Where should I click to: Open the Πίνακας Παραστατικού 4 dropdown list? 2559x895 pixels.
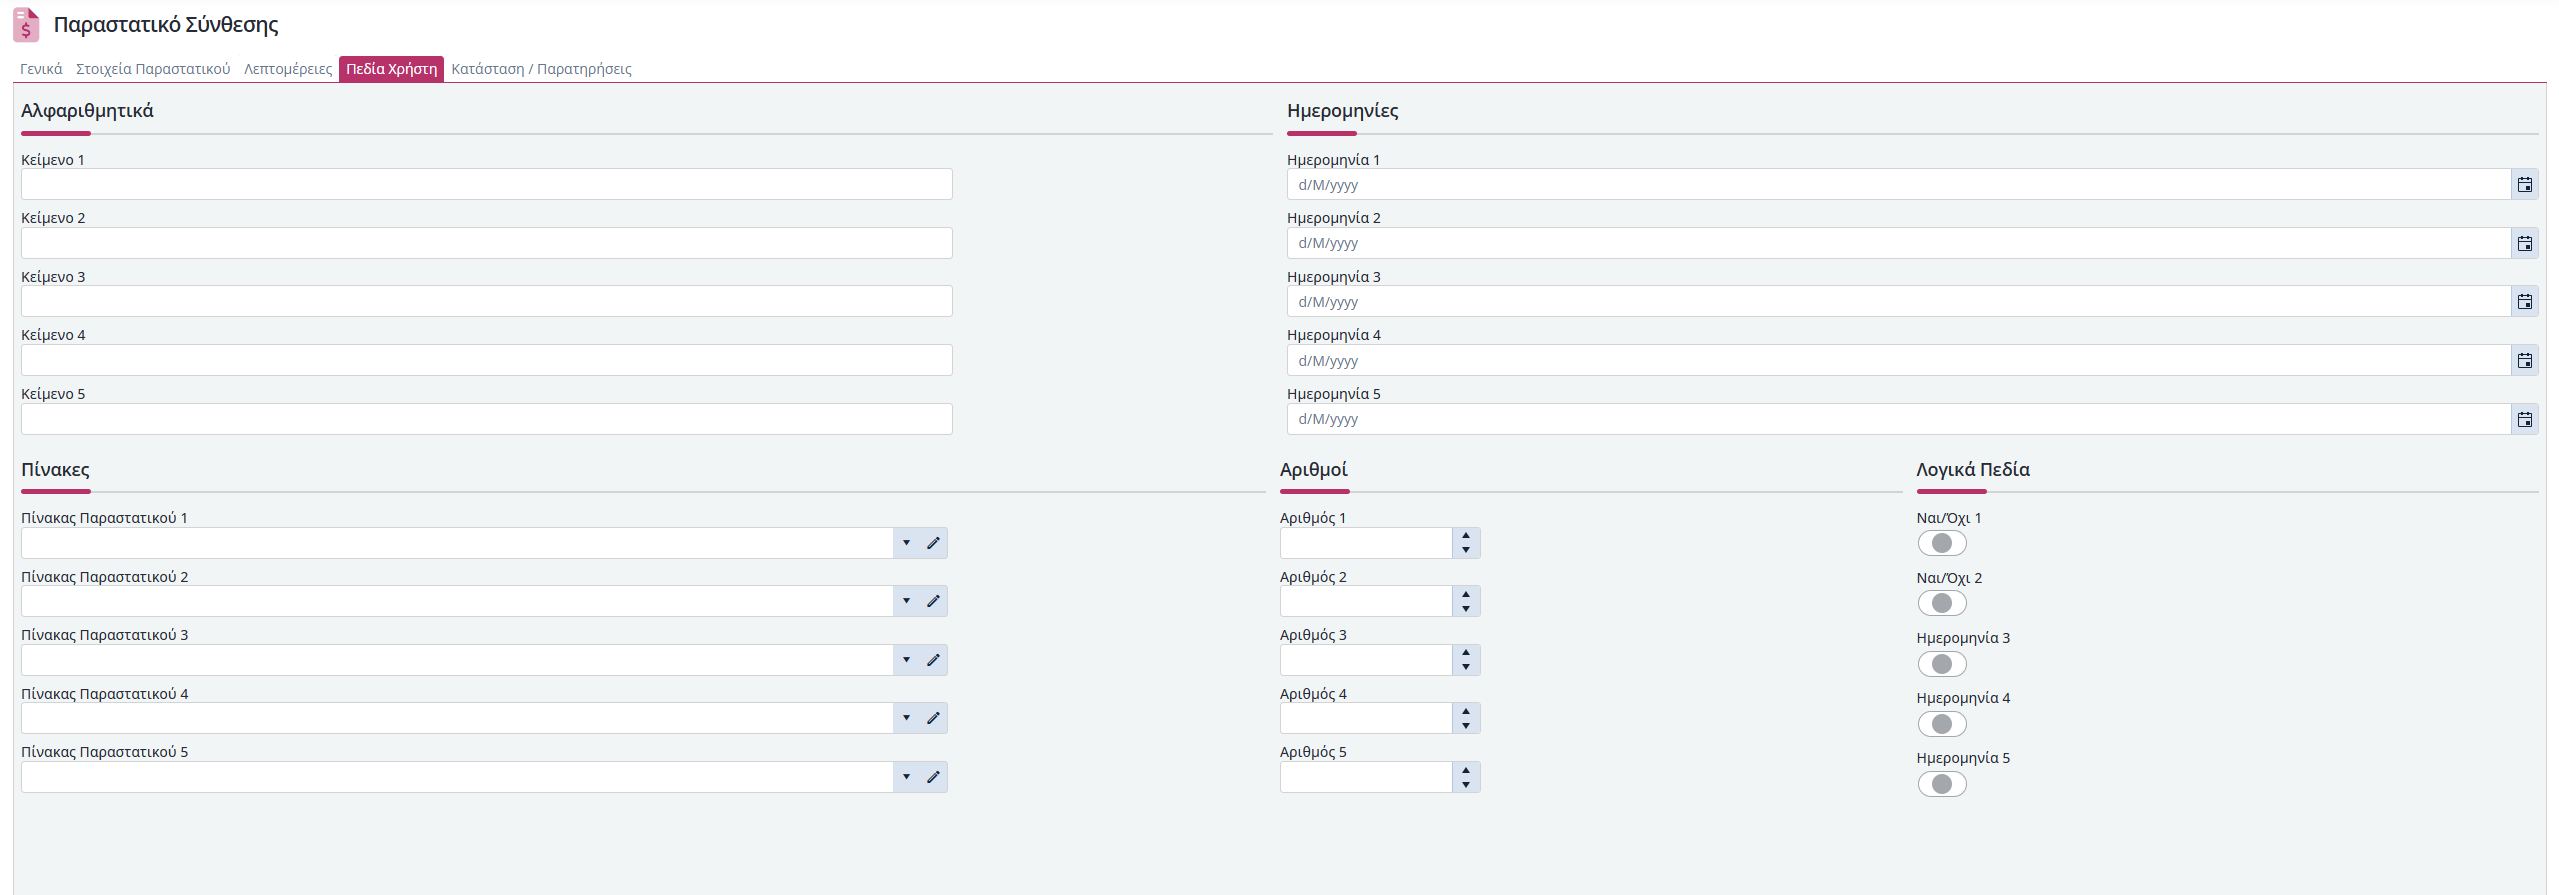906,718
